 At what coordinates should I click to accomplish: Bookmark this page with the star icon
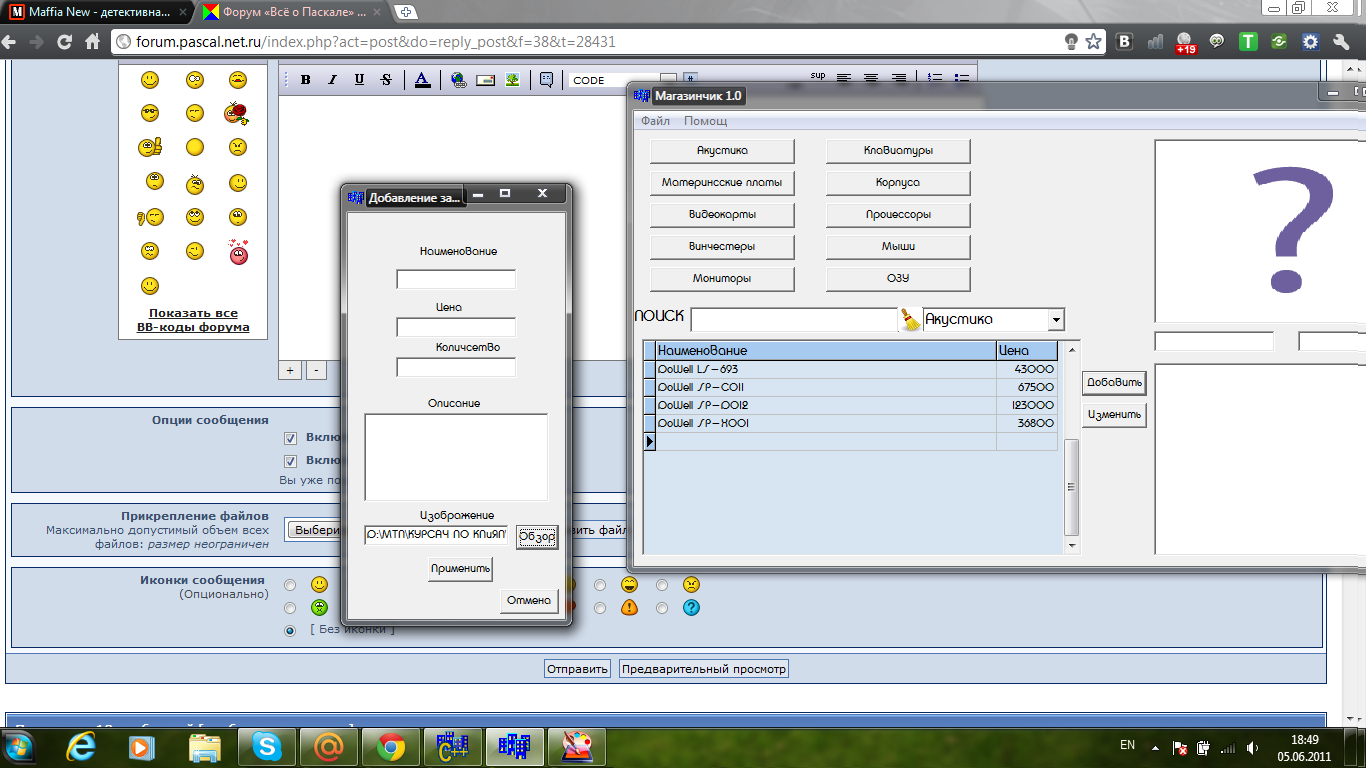tap(1093, 42)
